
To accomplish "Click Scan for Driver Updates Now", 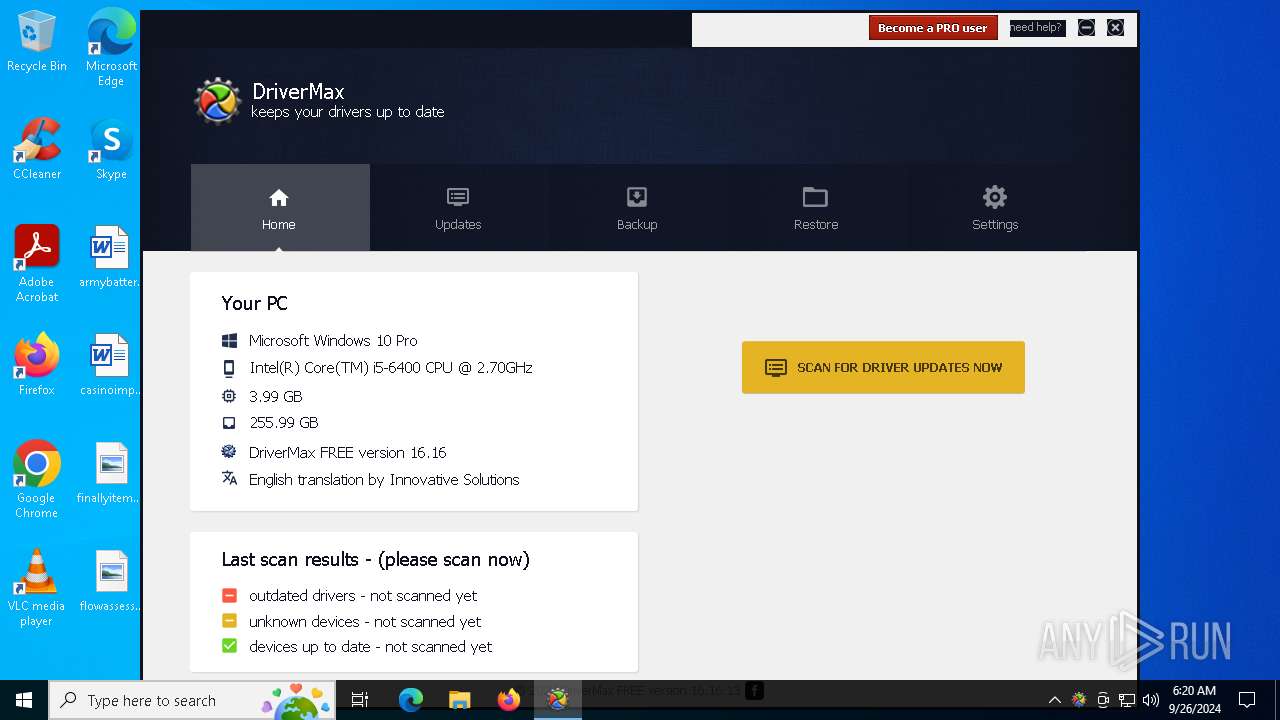I will (883, 367).
